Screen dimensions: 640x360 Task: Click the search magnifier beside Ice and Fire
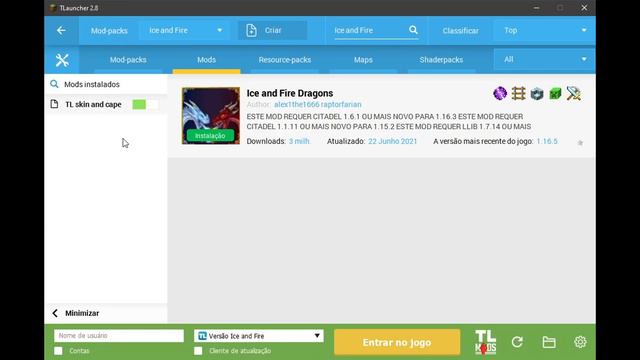pos(413,30)
